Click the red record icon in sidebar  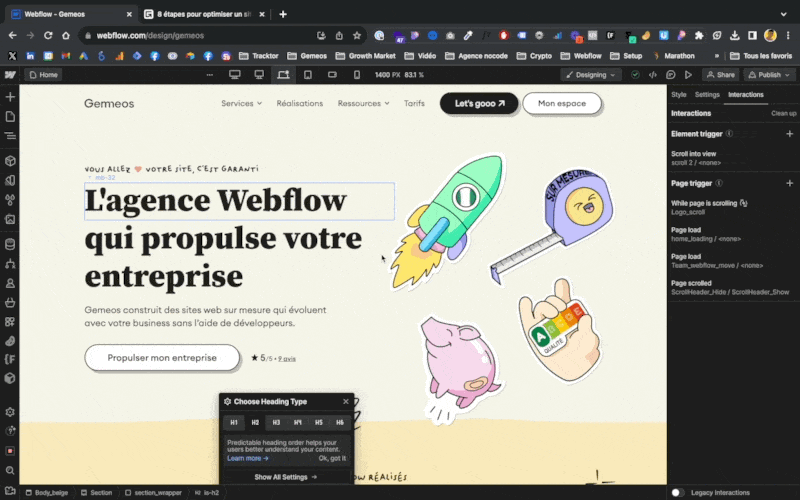point(10,451)
